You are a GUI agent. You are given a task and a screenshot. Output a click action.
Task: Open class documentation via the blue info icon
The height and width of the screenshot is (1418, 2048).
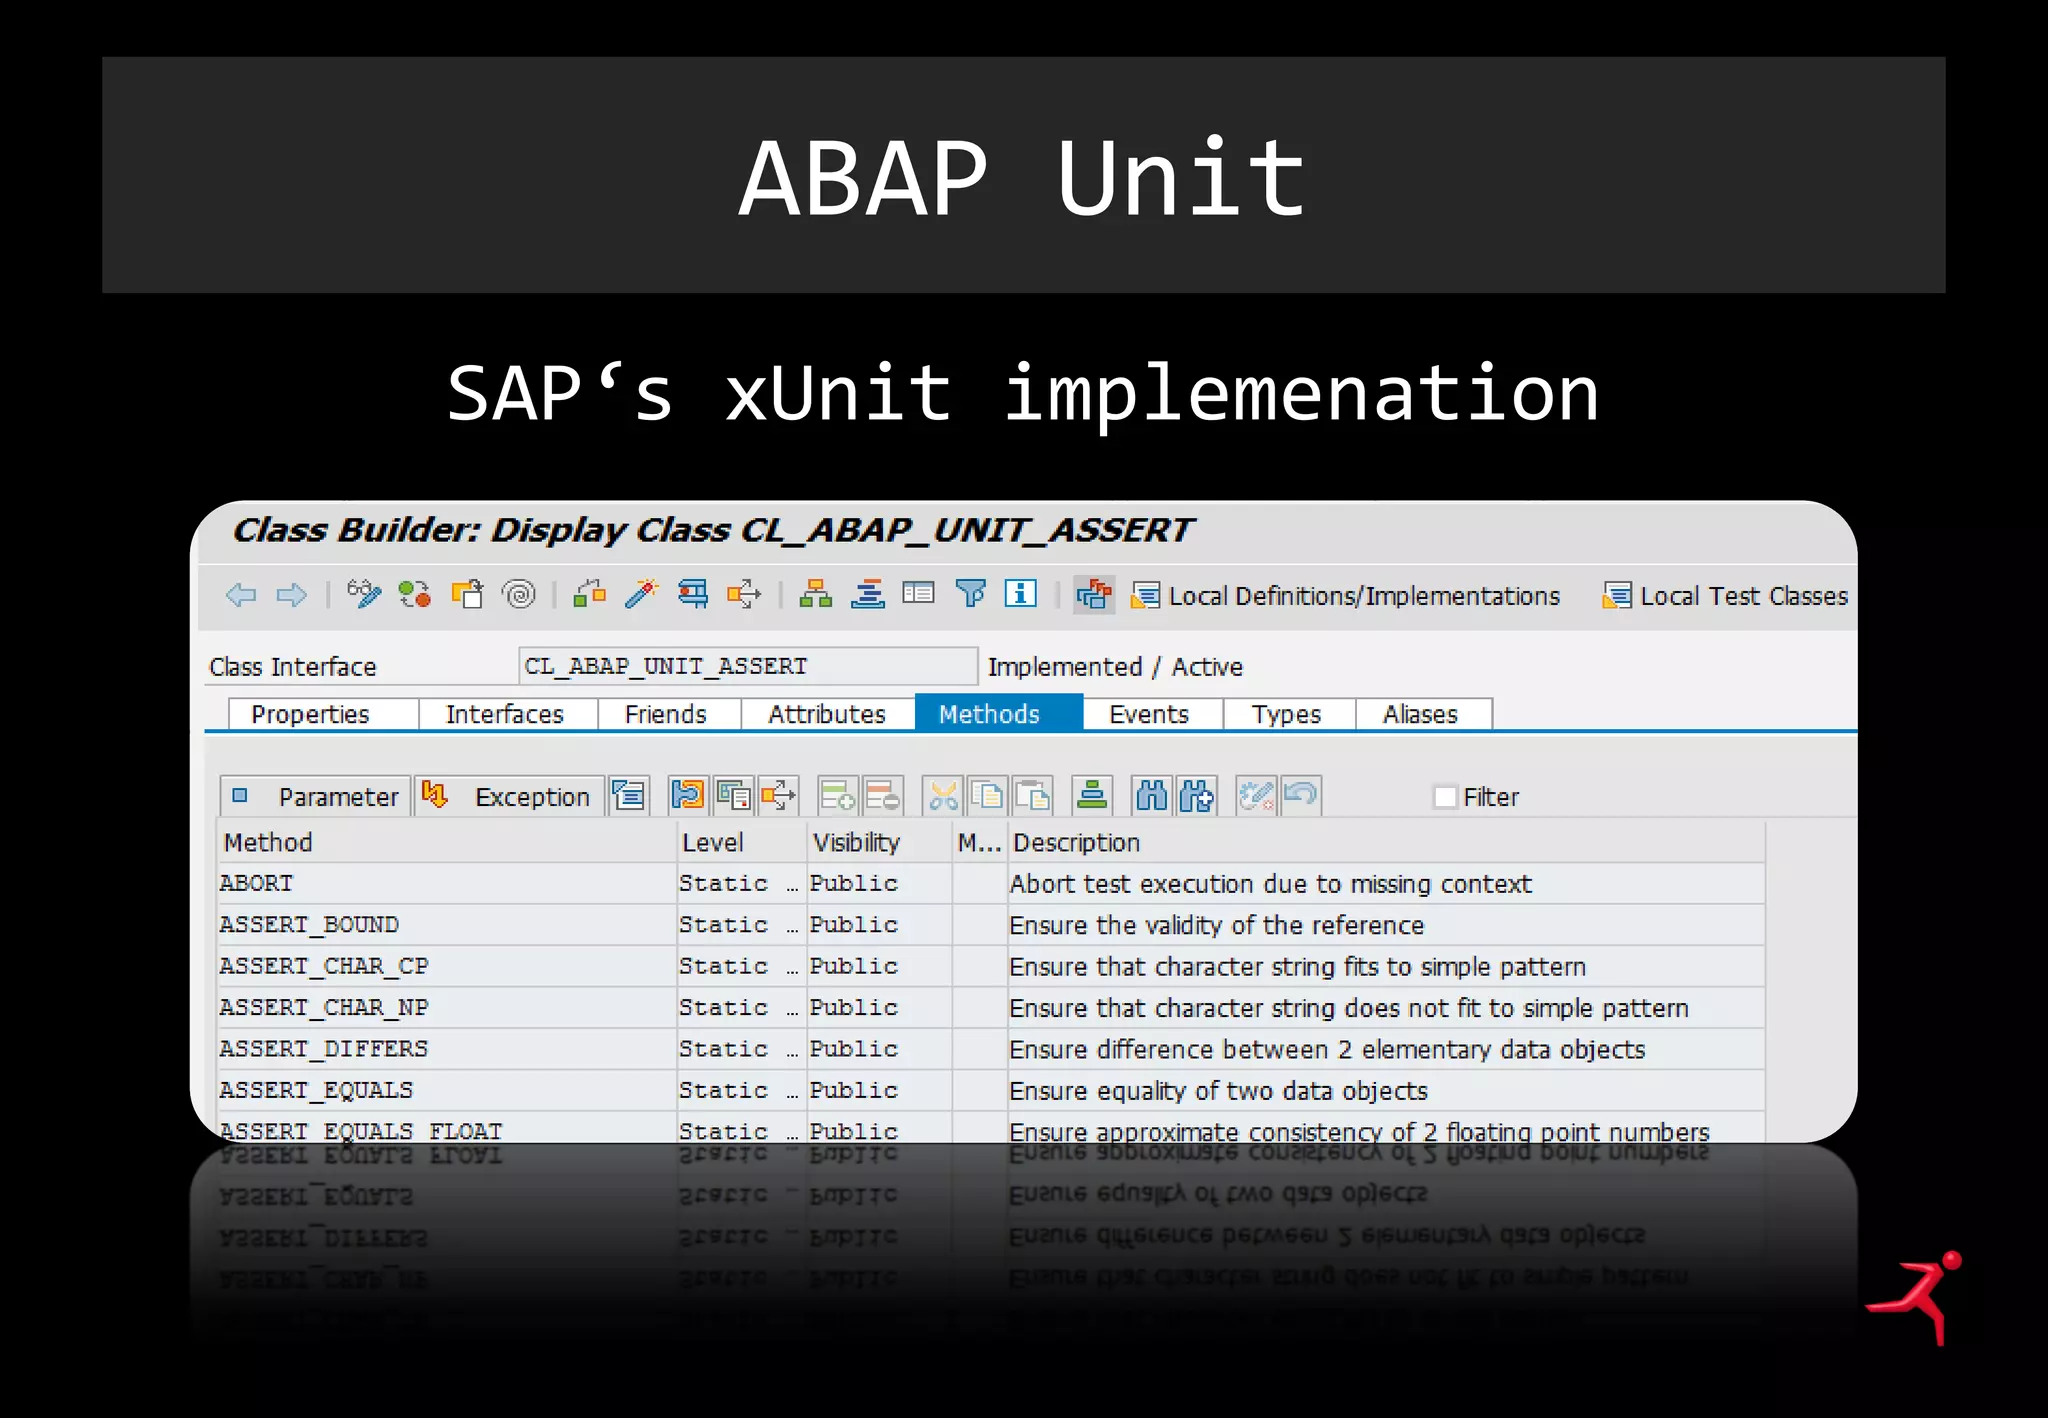[x=1020, y=593]
